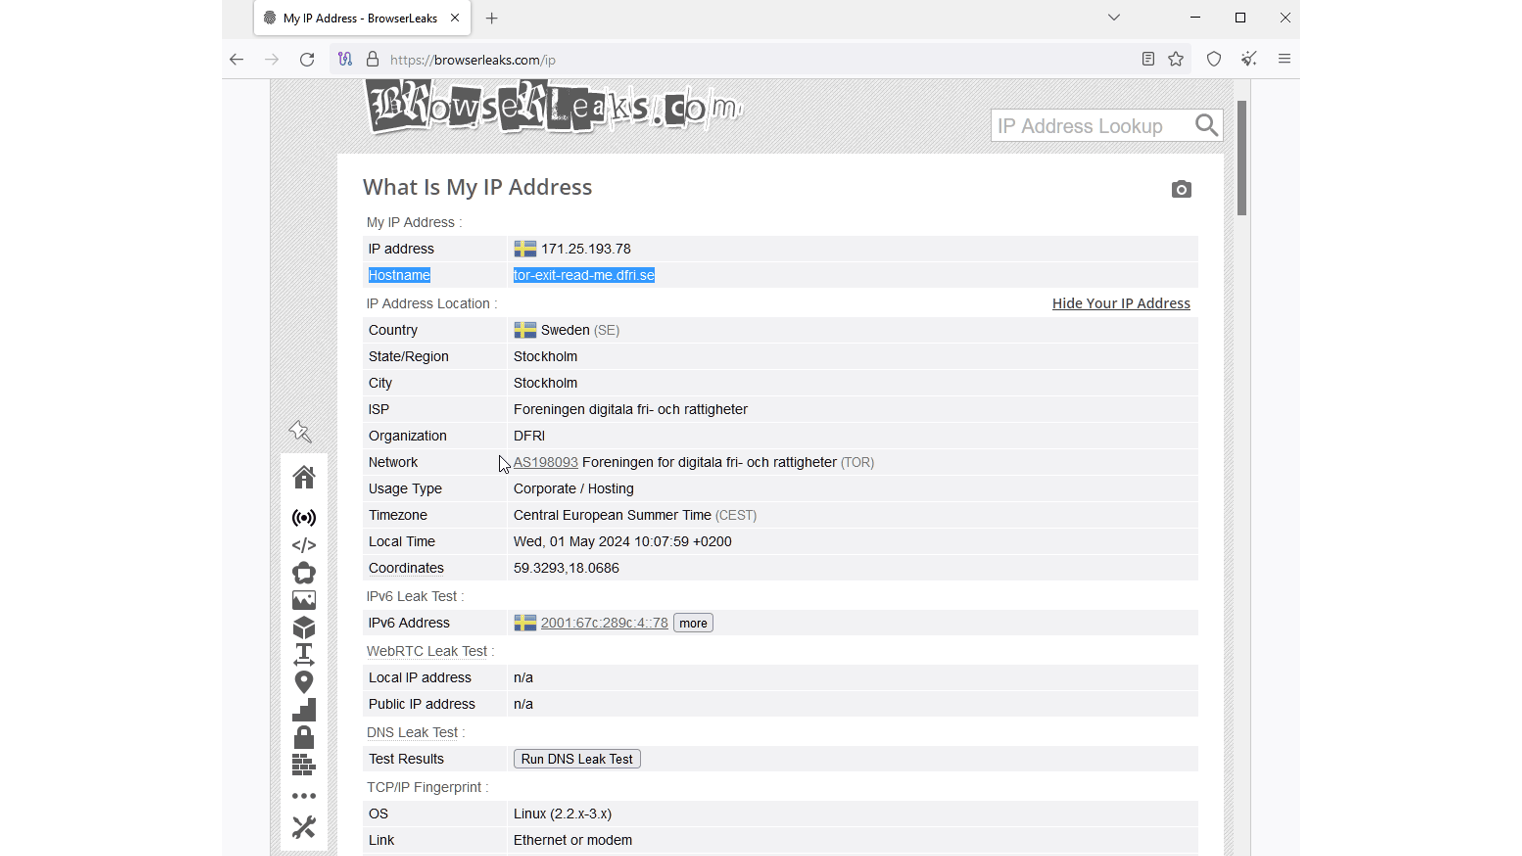The height and width of the screenshot is (856, 1522).
Task: Click the Swedish flag beside the IP address
Action: pos(525,249)
